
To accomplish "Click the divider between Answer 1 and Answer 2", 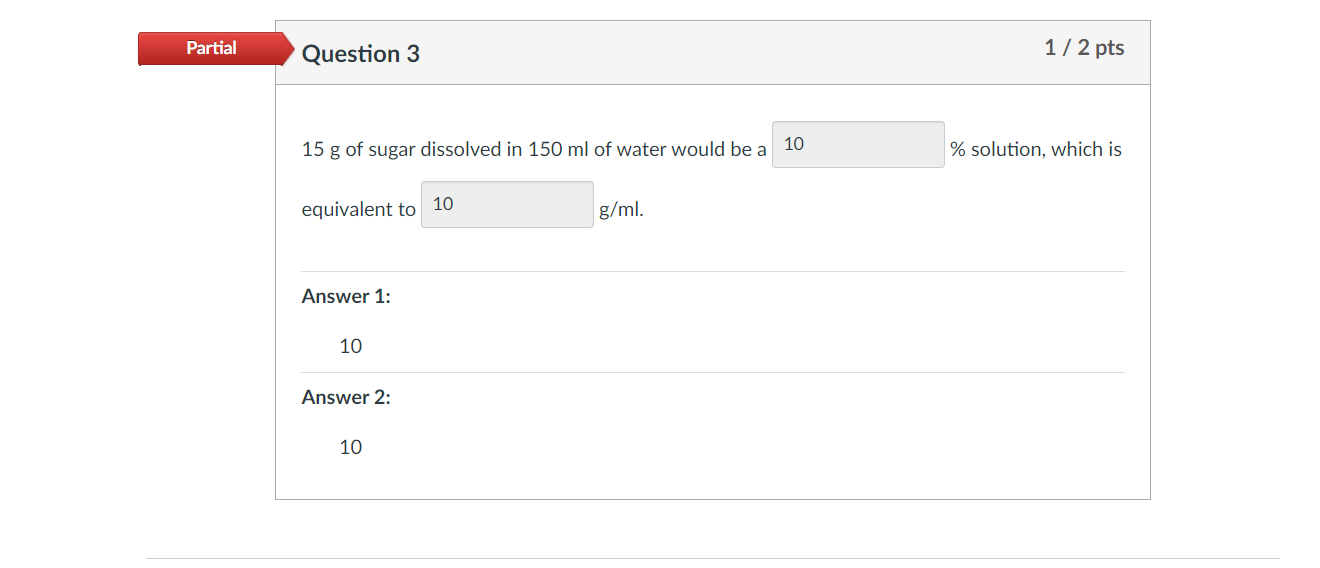I will (713, 372).
